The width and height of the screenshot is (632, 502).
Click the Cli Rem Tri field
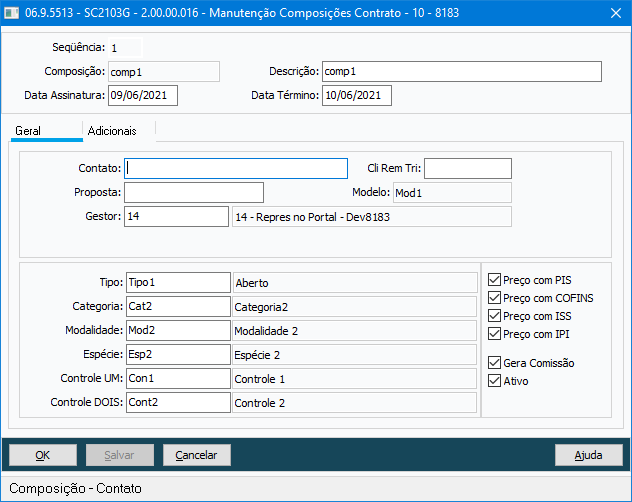(468, 169)
